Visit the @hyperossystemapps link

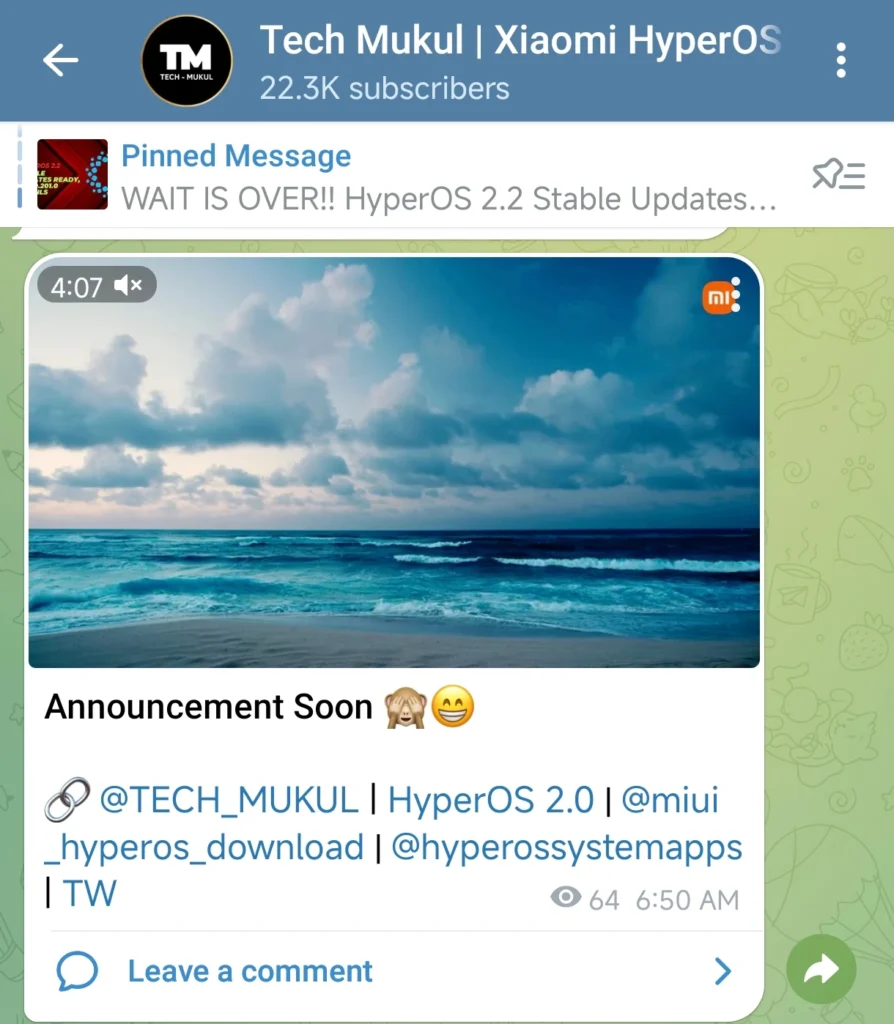coord(567,847)
